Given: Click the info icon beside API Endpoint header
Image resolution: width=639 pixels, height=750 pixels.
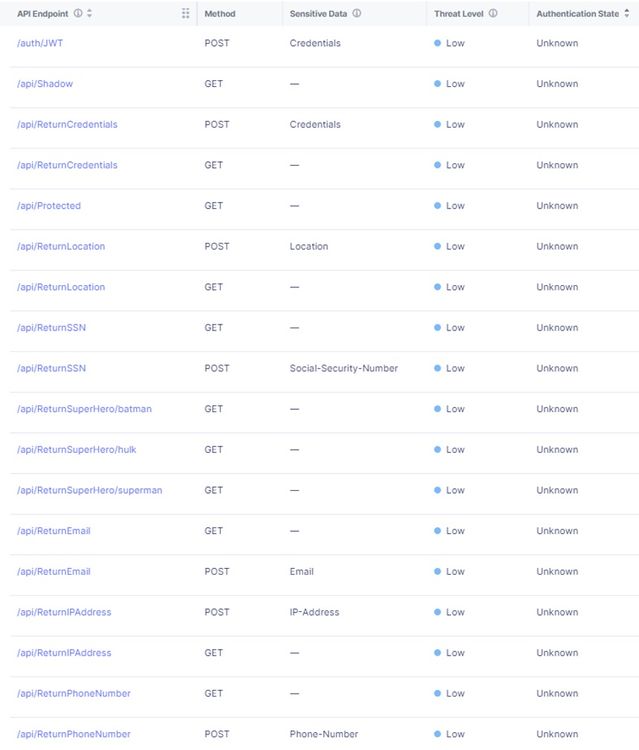Looking at the screenshot, I should pyautogui.click(x=78, y=14).
